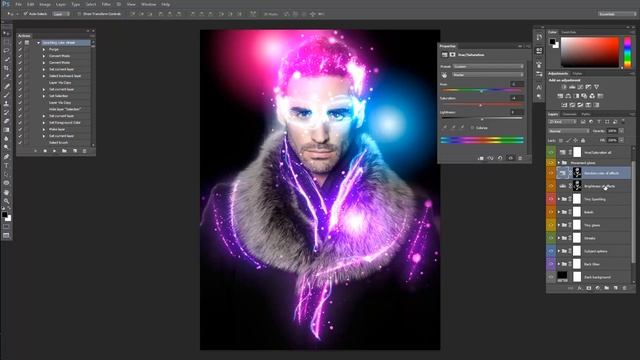Add a Vibrance adjustment from Adjustments panel
640x360 pixels.
click(596, 87)
